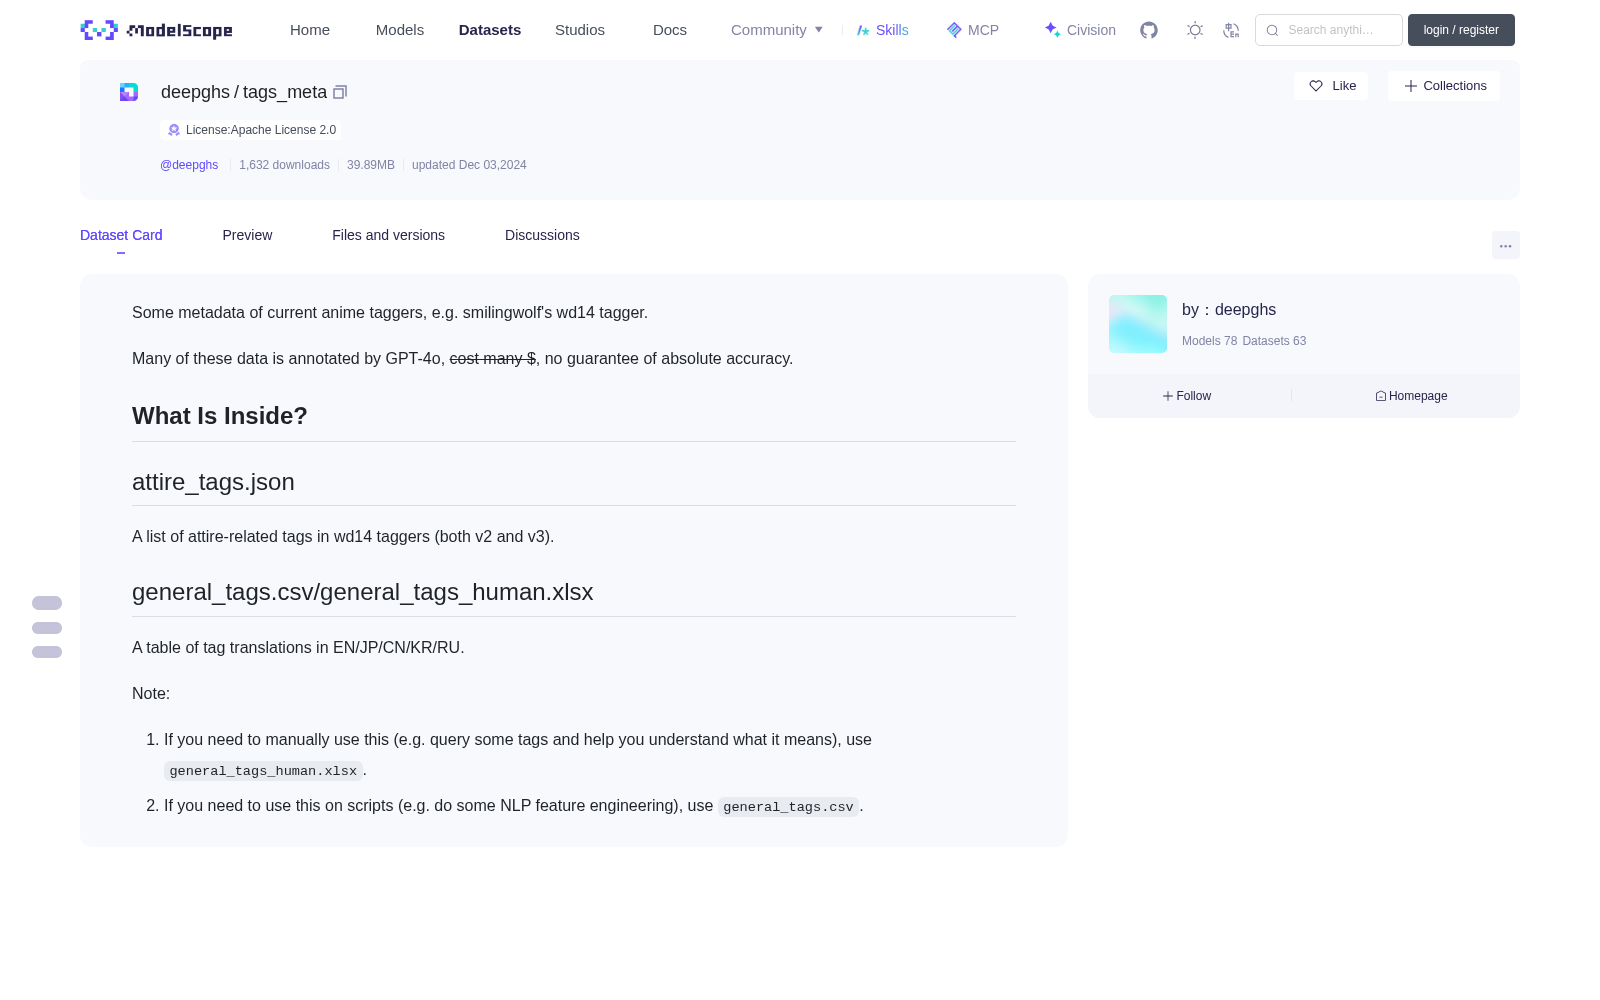Click License:Apache License 2.0 tag
Viewport: 1600px width, 1000px height.
pos(250,130)
